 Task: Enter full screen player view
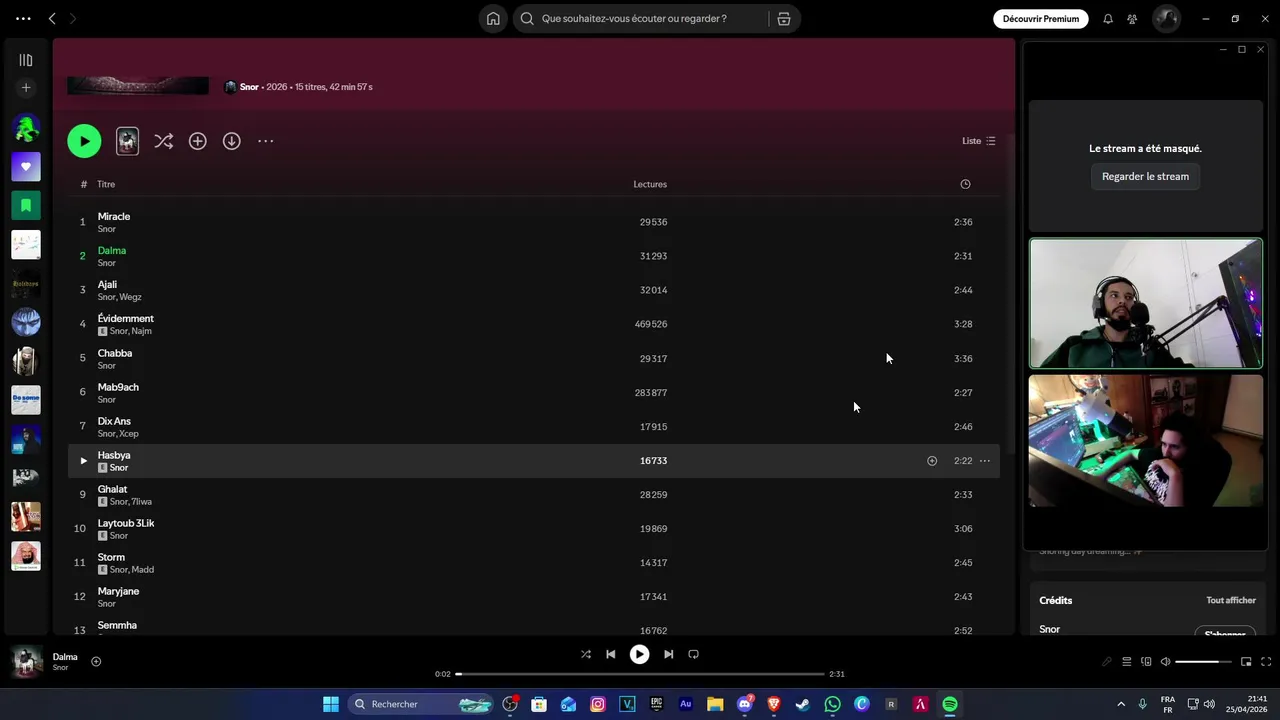coord(1266,662)
